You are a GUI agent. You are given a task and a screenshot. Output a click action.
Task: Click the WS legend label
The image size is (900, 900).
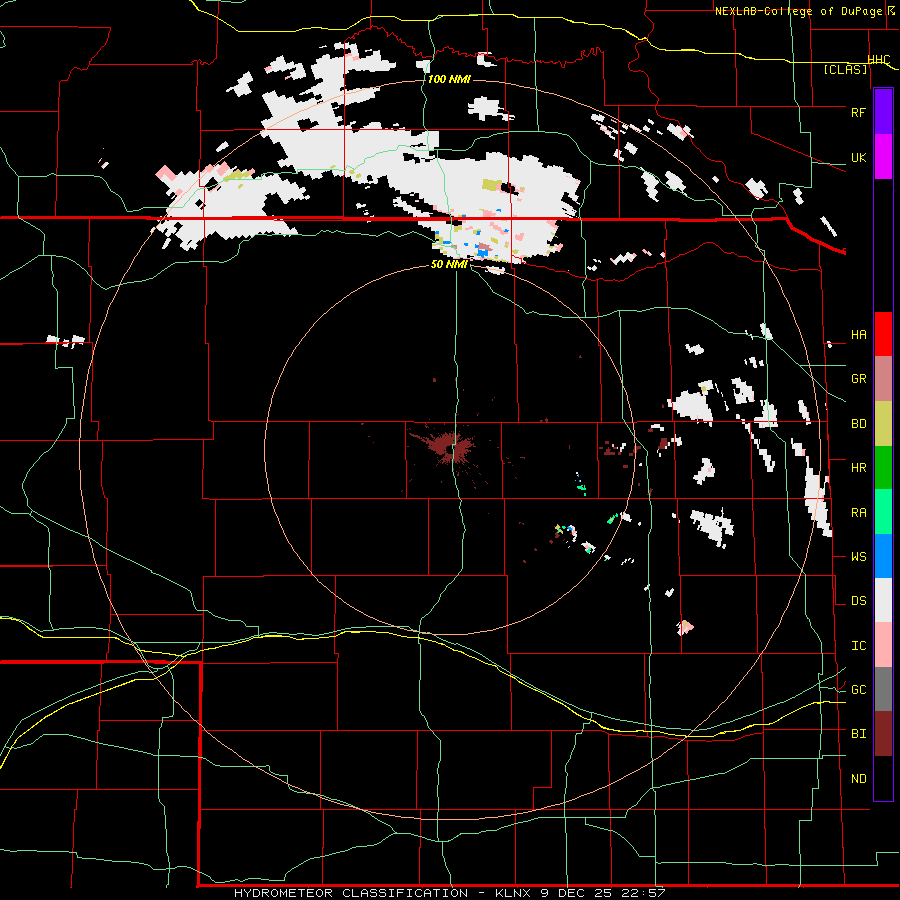[x=858, y=557]
